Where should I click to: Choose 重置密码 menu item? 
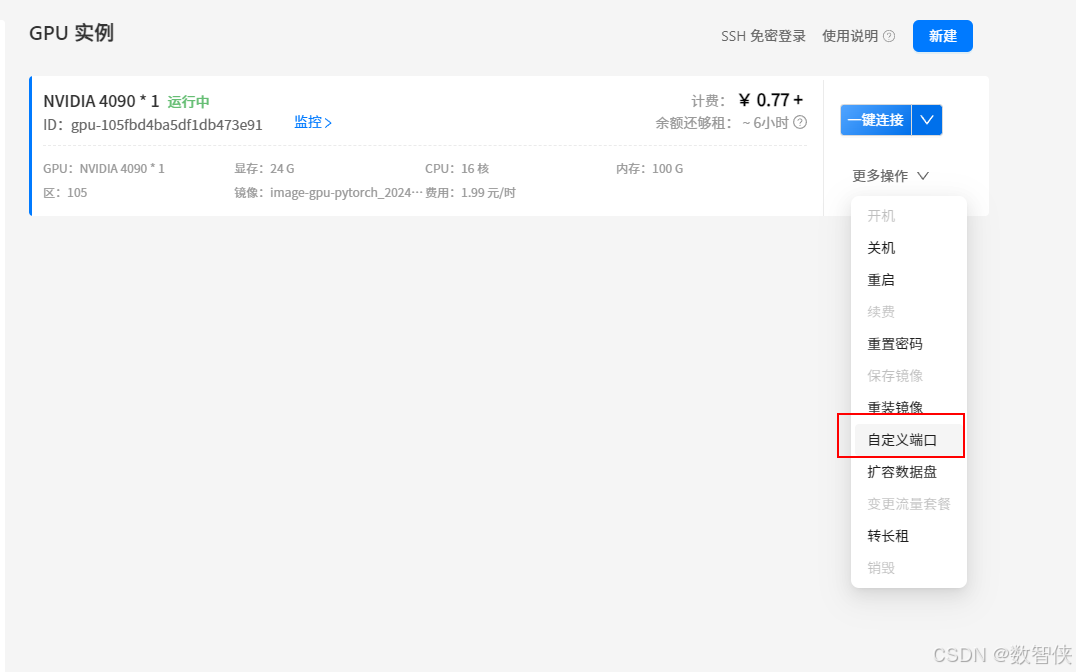point(894,344)
